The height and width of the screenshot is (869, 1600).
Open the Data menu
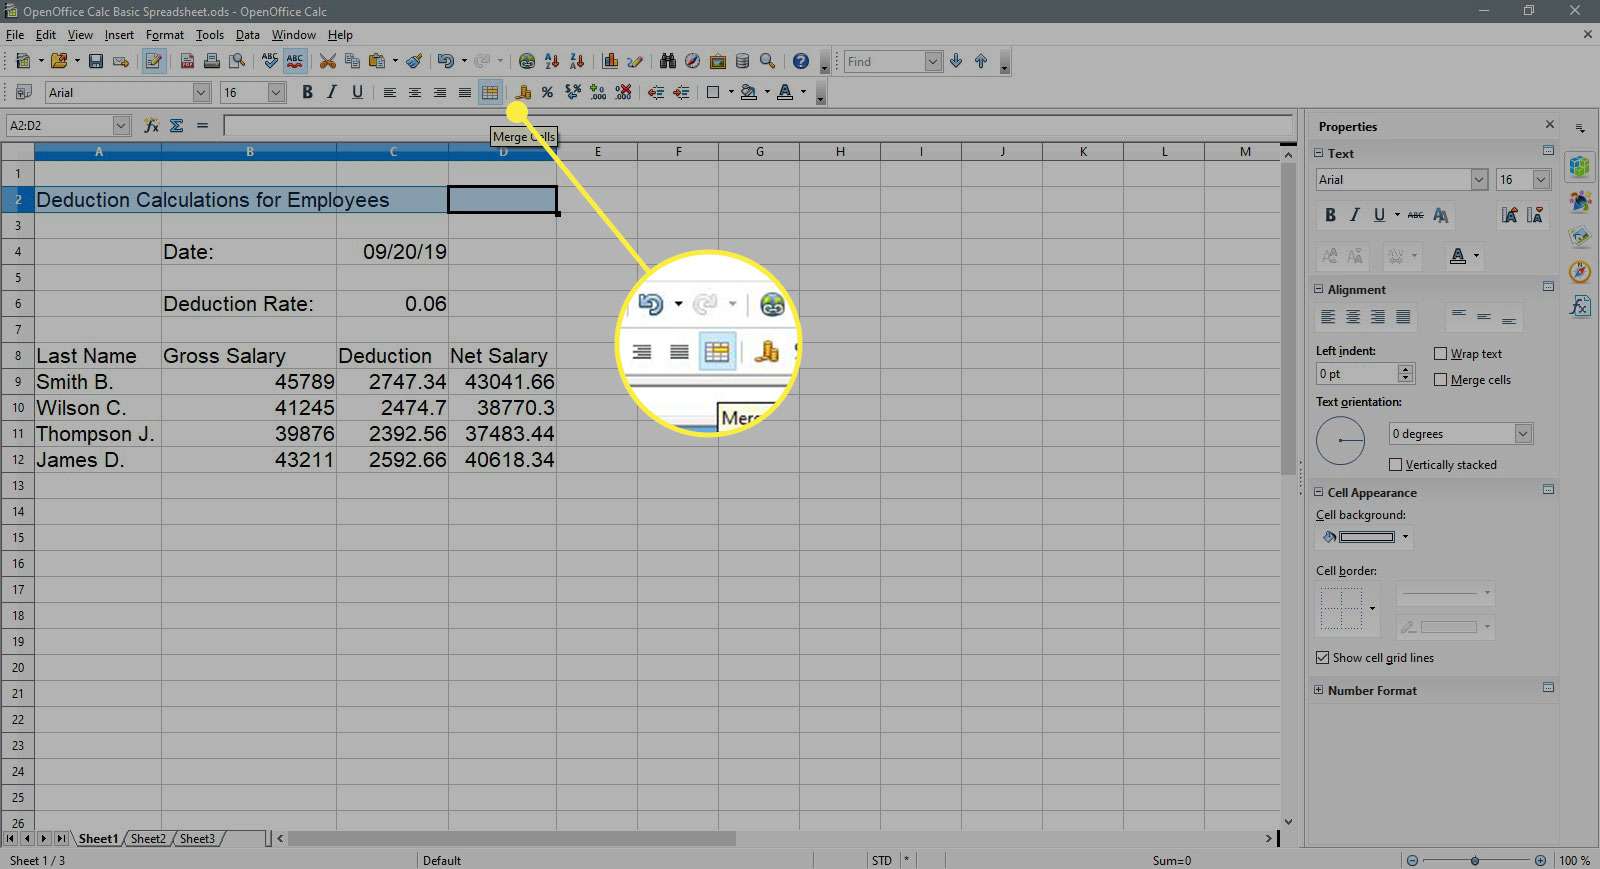click(x=248, y=35)
